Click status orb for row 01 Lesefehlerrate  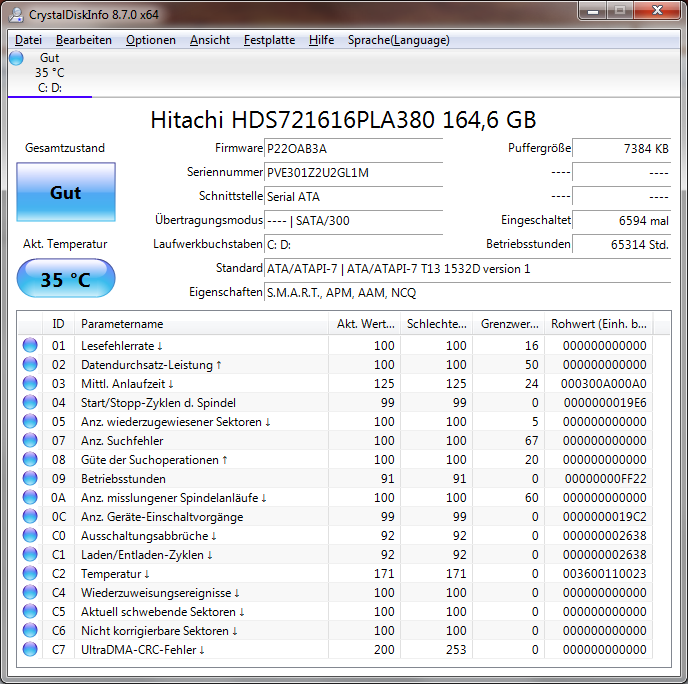coord(30,345)
